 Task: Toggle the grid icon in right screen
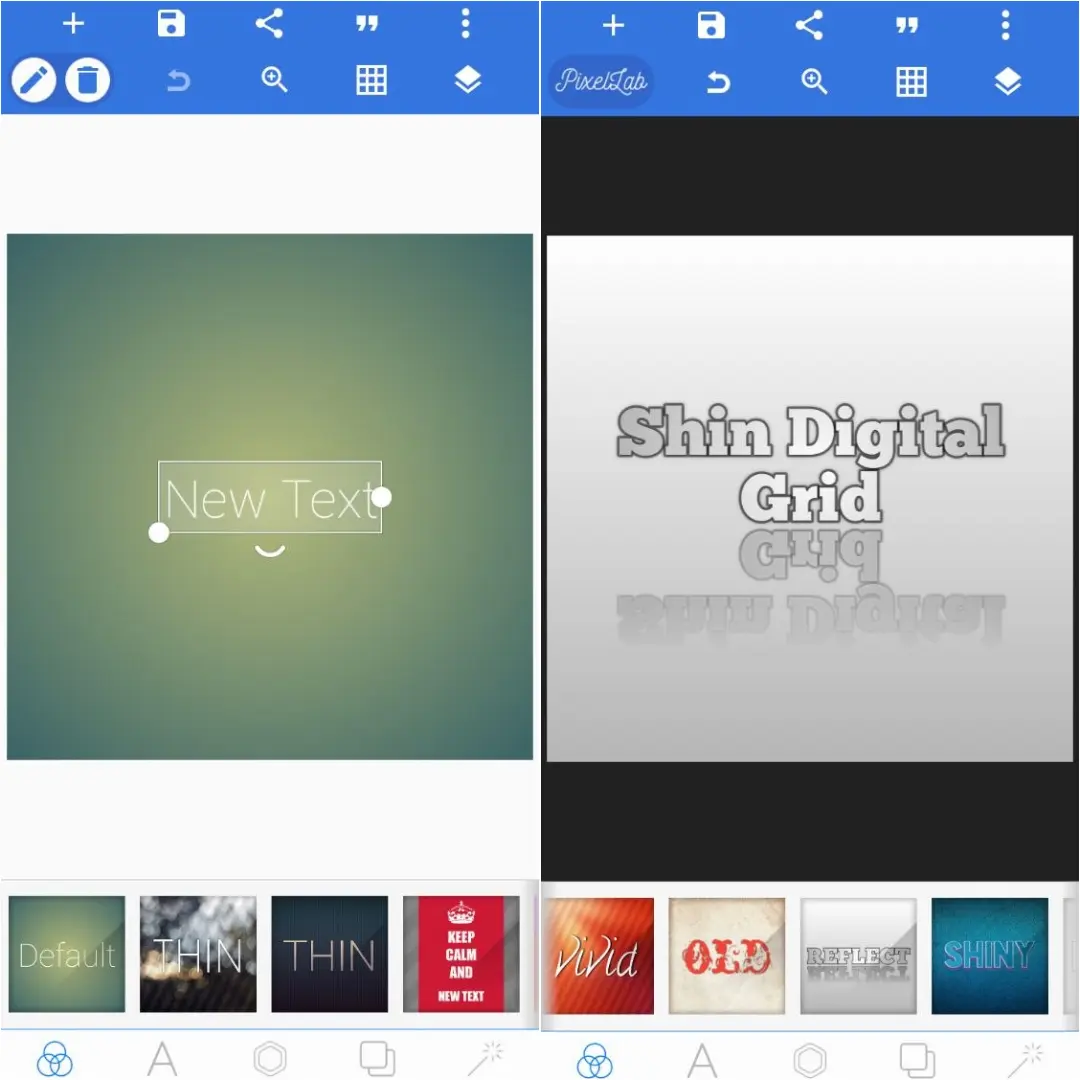(911, 82)
